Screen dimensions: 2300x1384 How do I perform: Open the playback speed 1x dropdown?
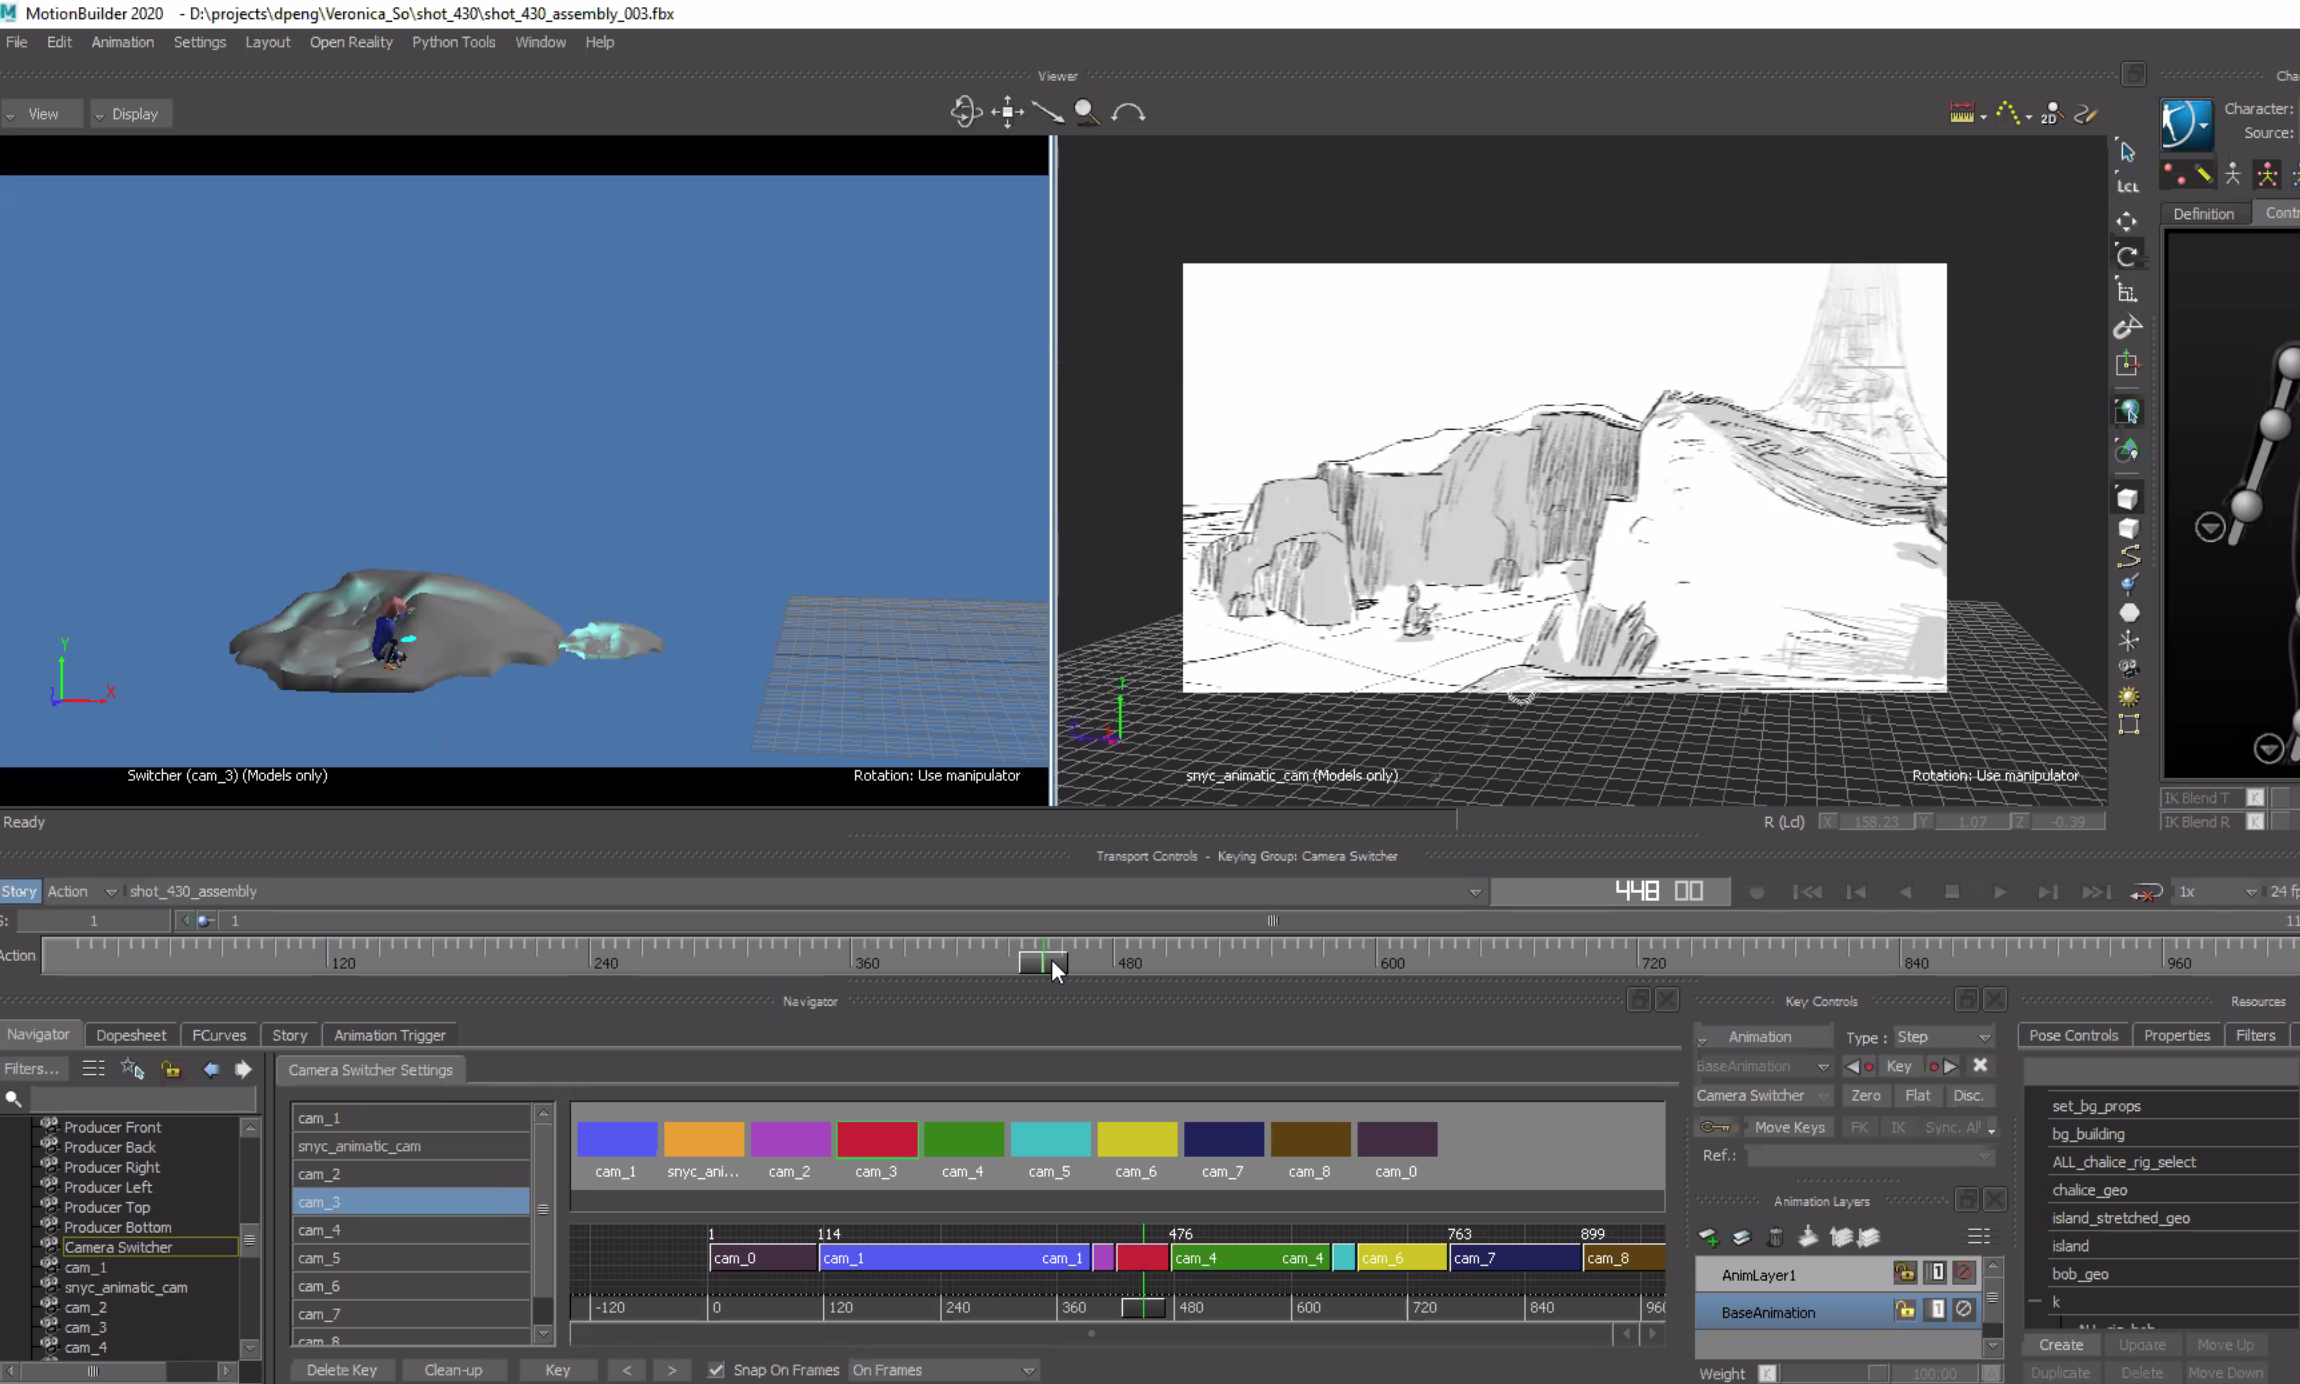click(x=2216, y=892)
